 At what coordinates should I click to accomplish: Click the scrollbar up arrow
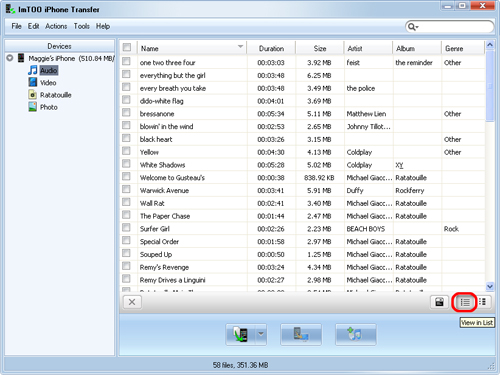[x=490, y=45]
